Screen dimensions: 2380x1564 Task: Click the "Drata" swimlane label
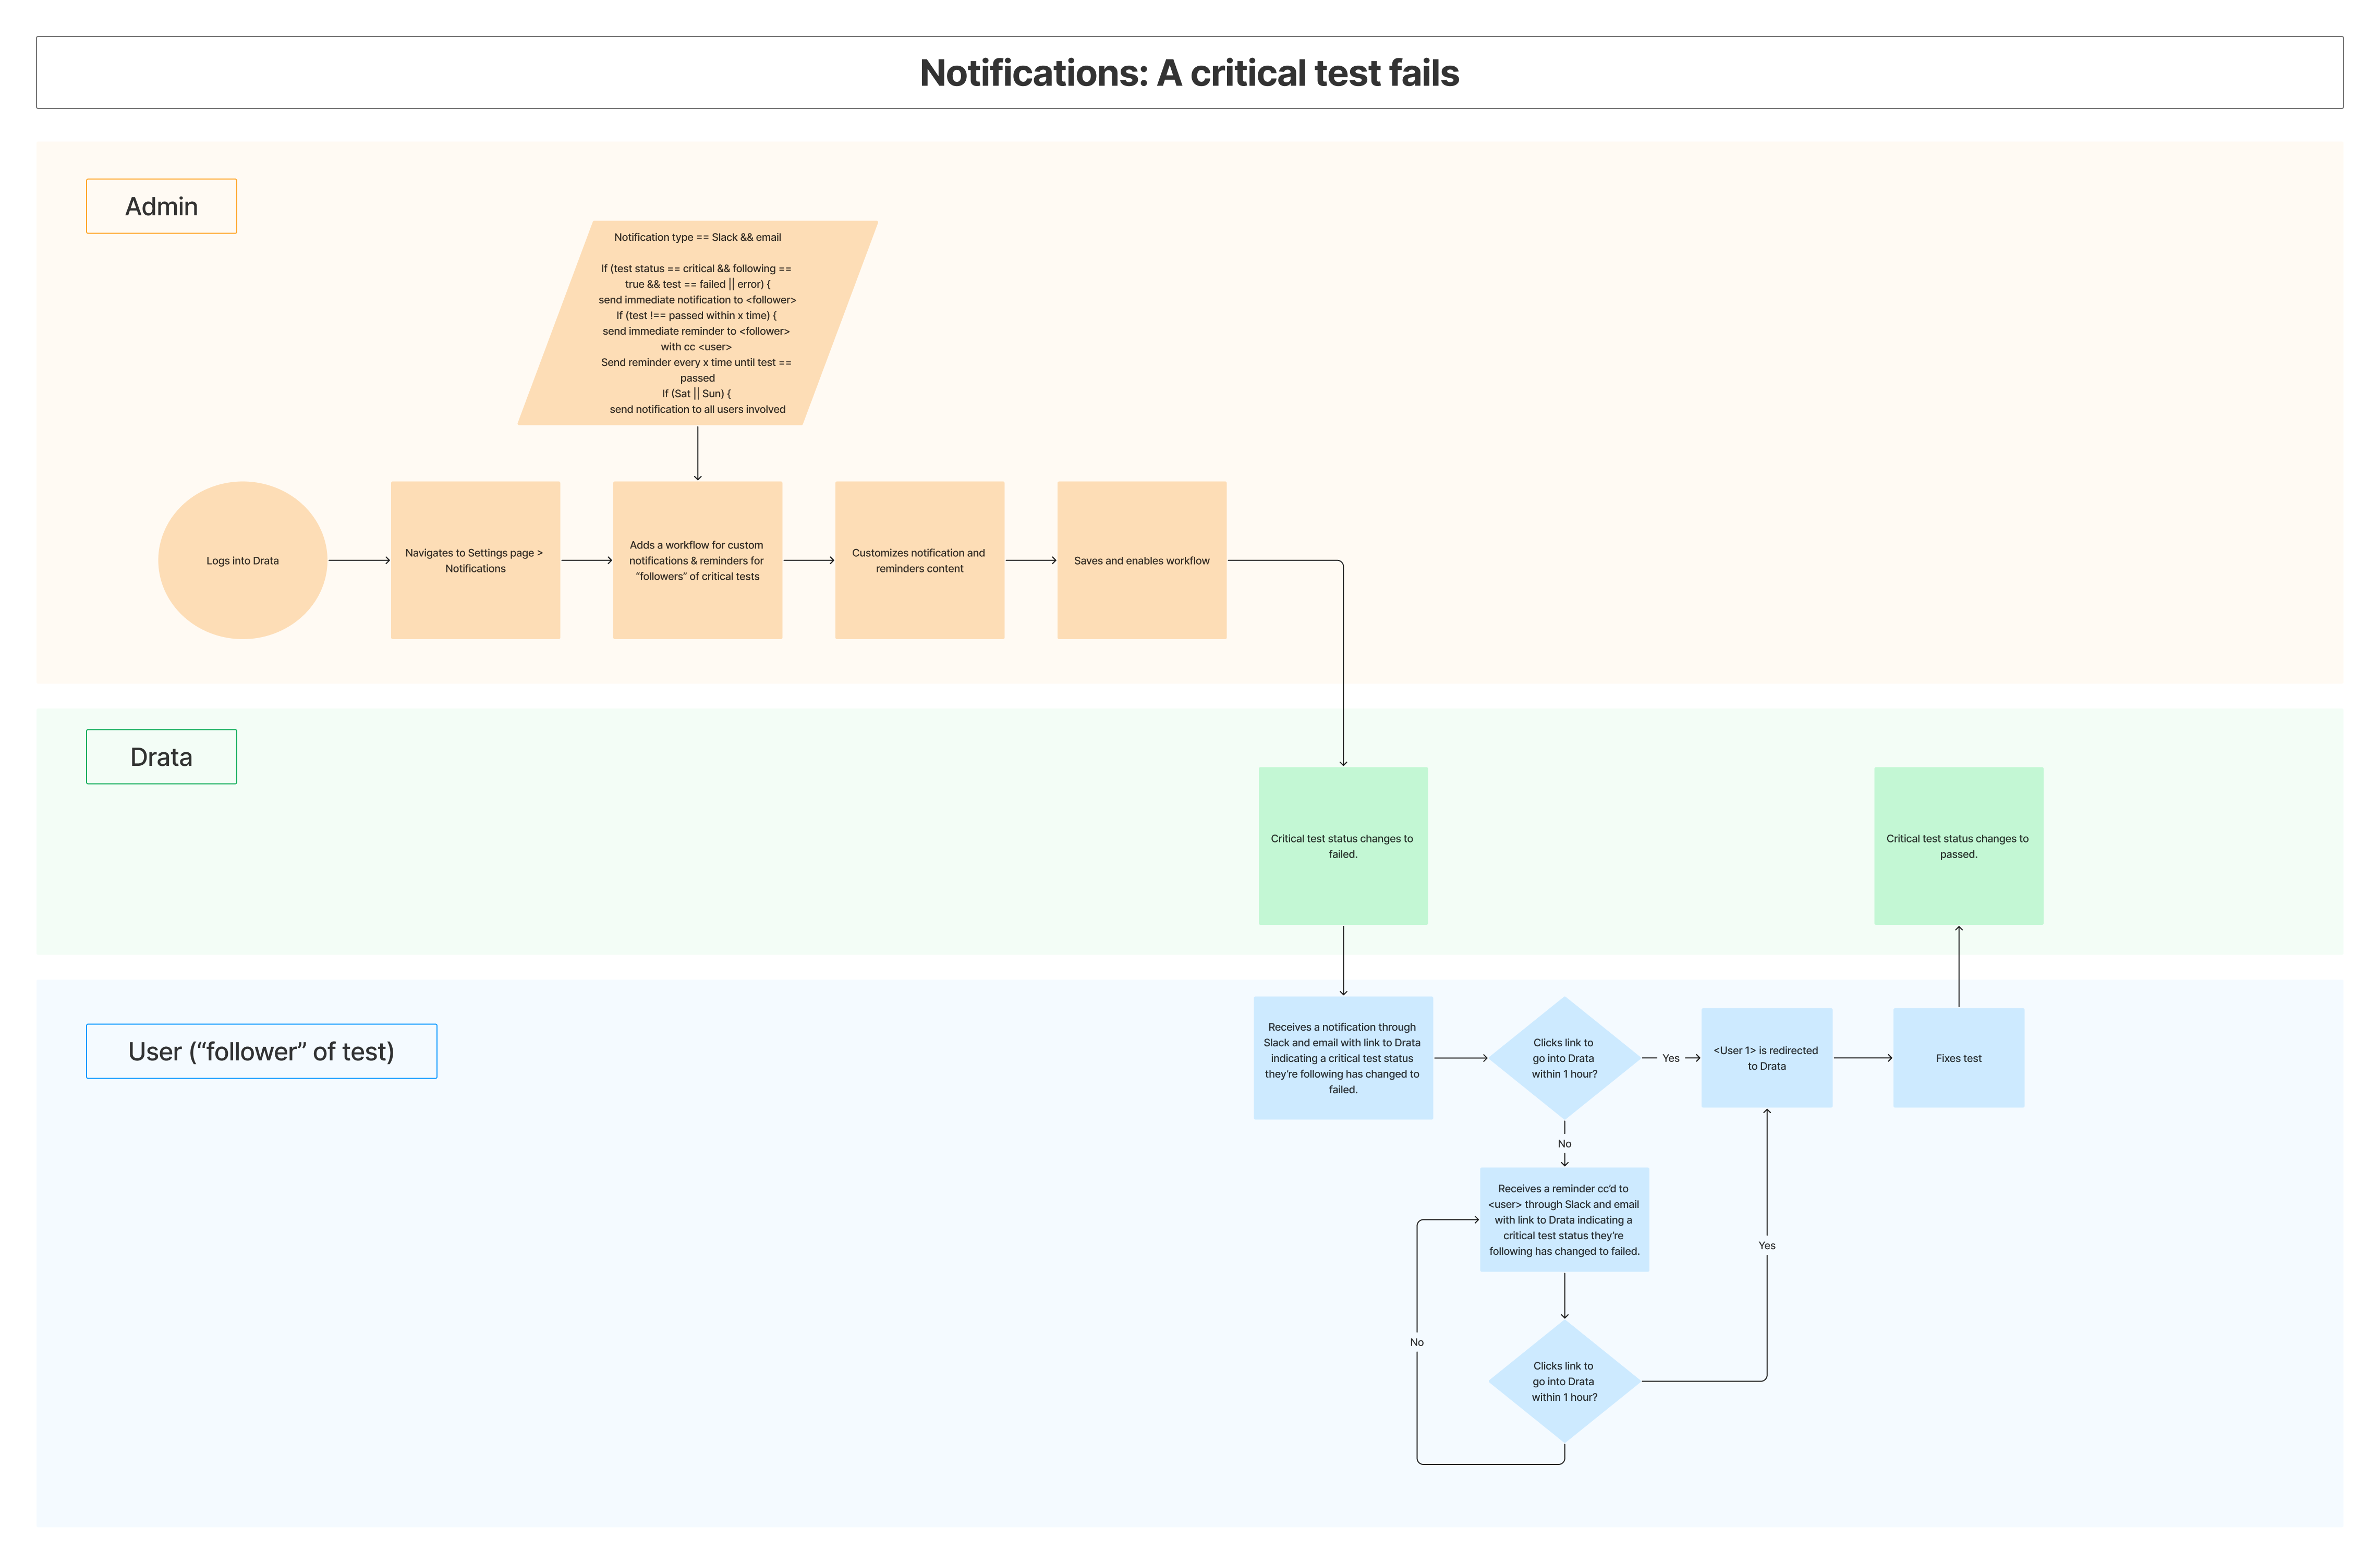tap(160, 757)
